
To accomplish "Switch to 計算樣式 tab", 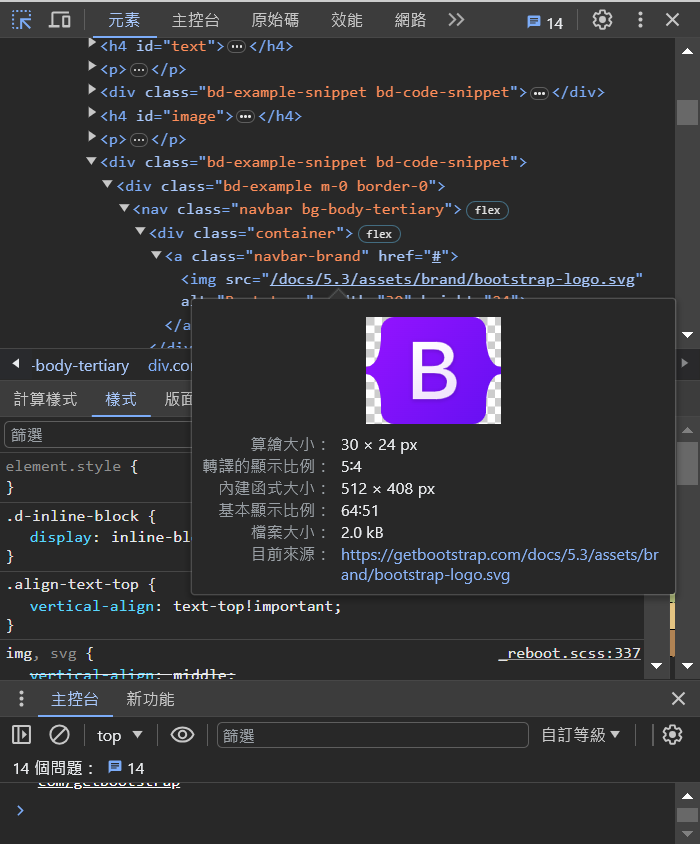I will (45, 399).
